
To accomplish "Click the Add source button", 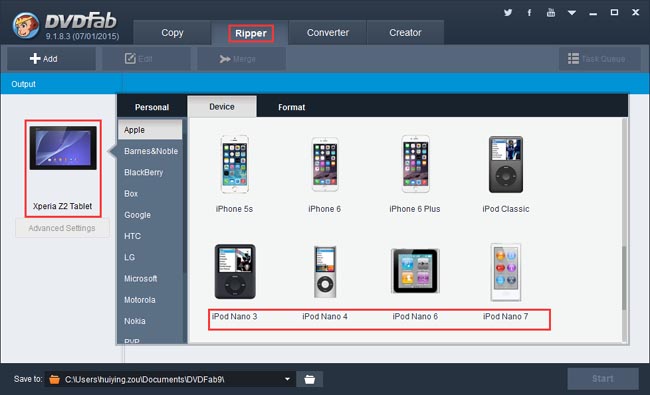I will [x=51, y=59].
